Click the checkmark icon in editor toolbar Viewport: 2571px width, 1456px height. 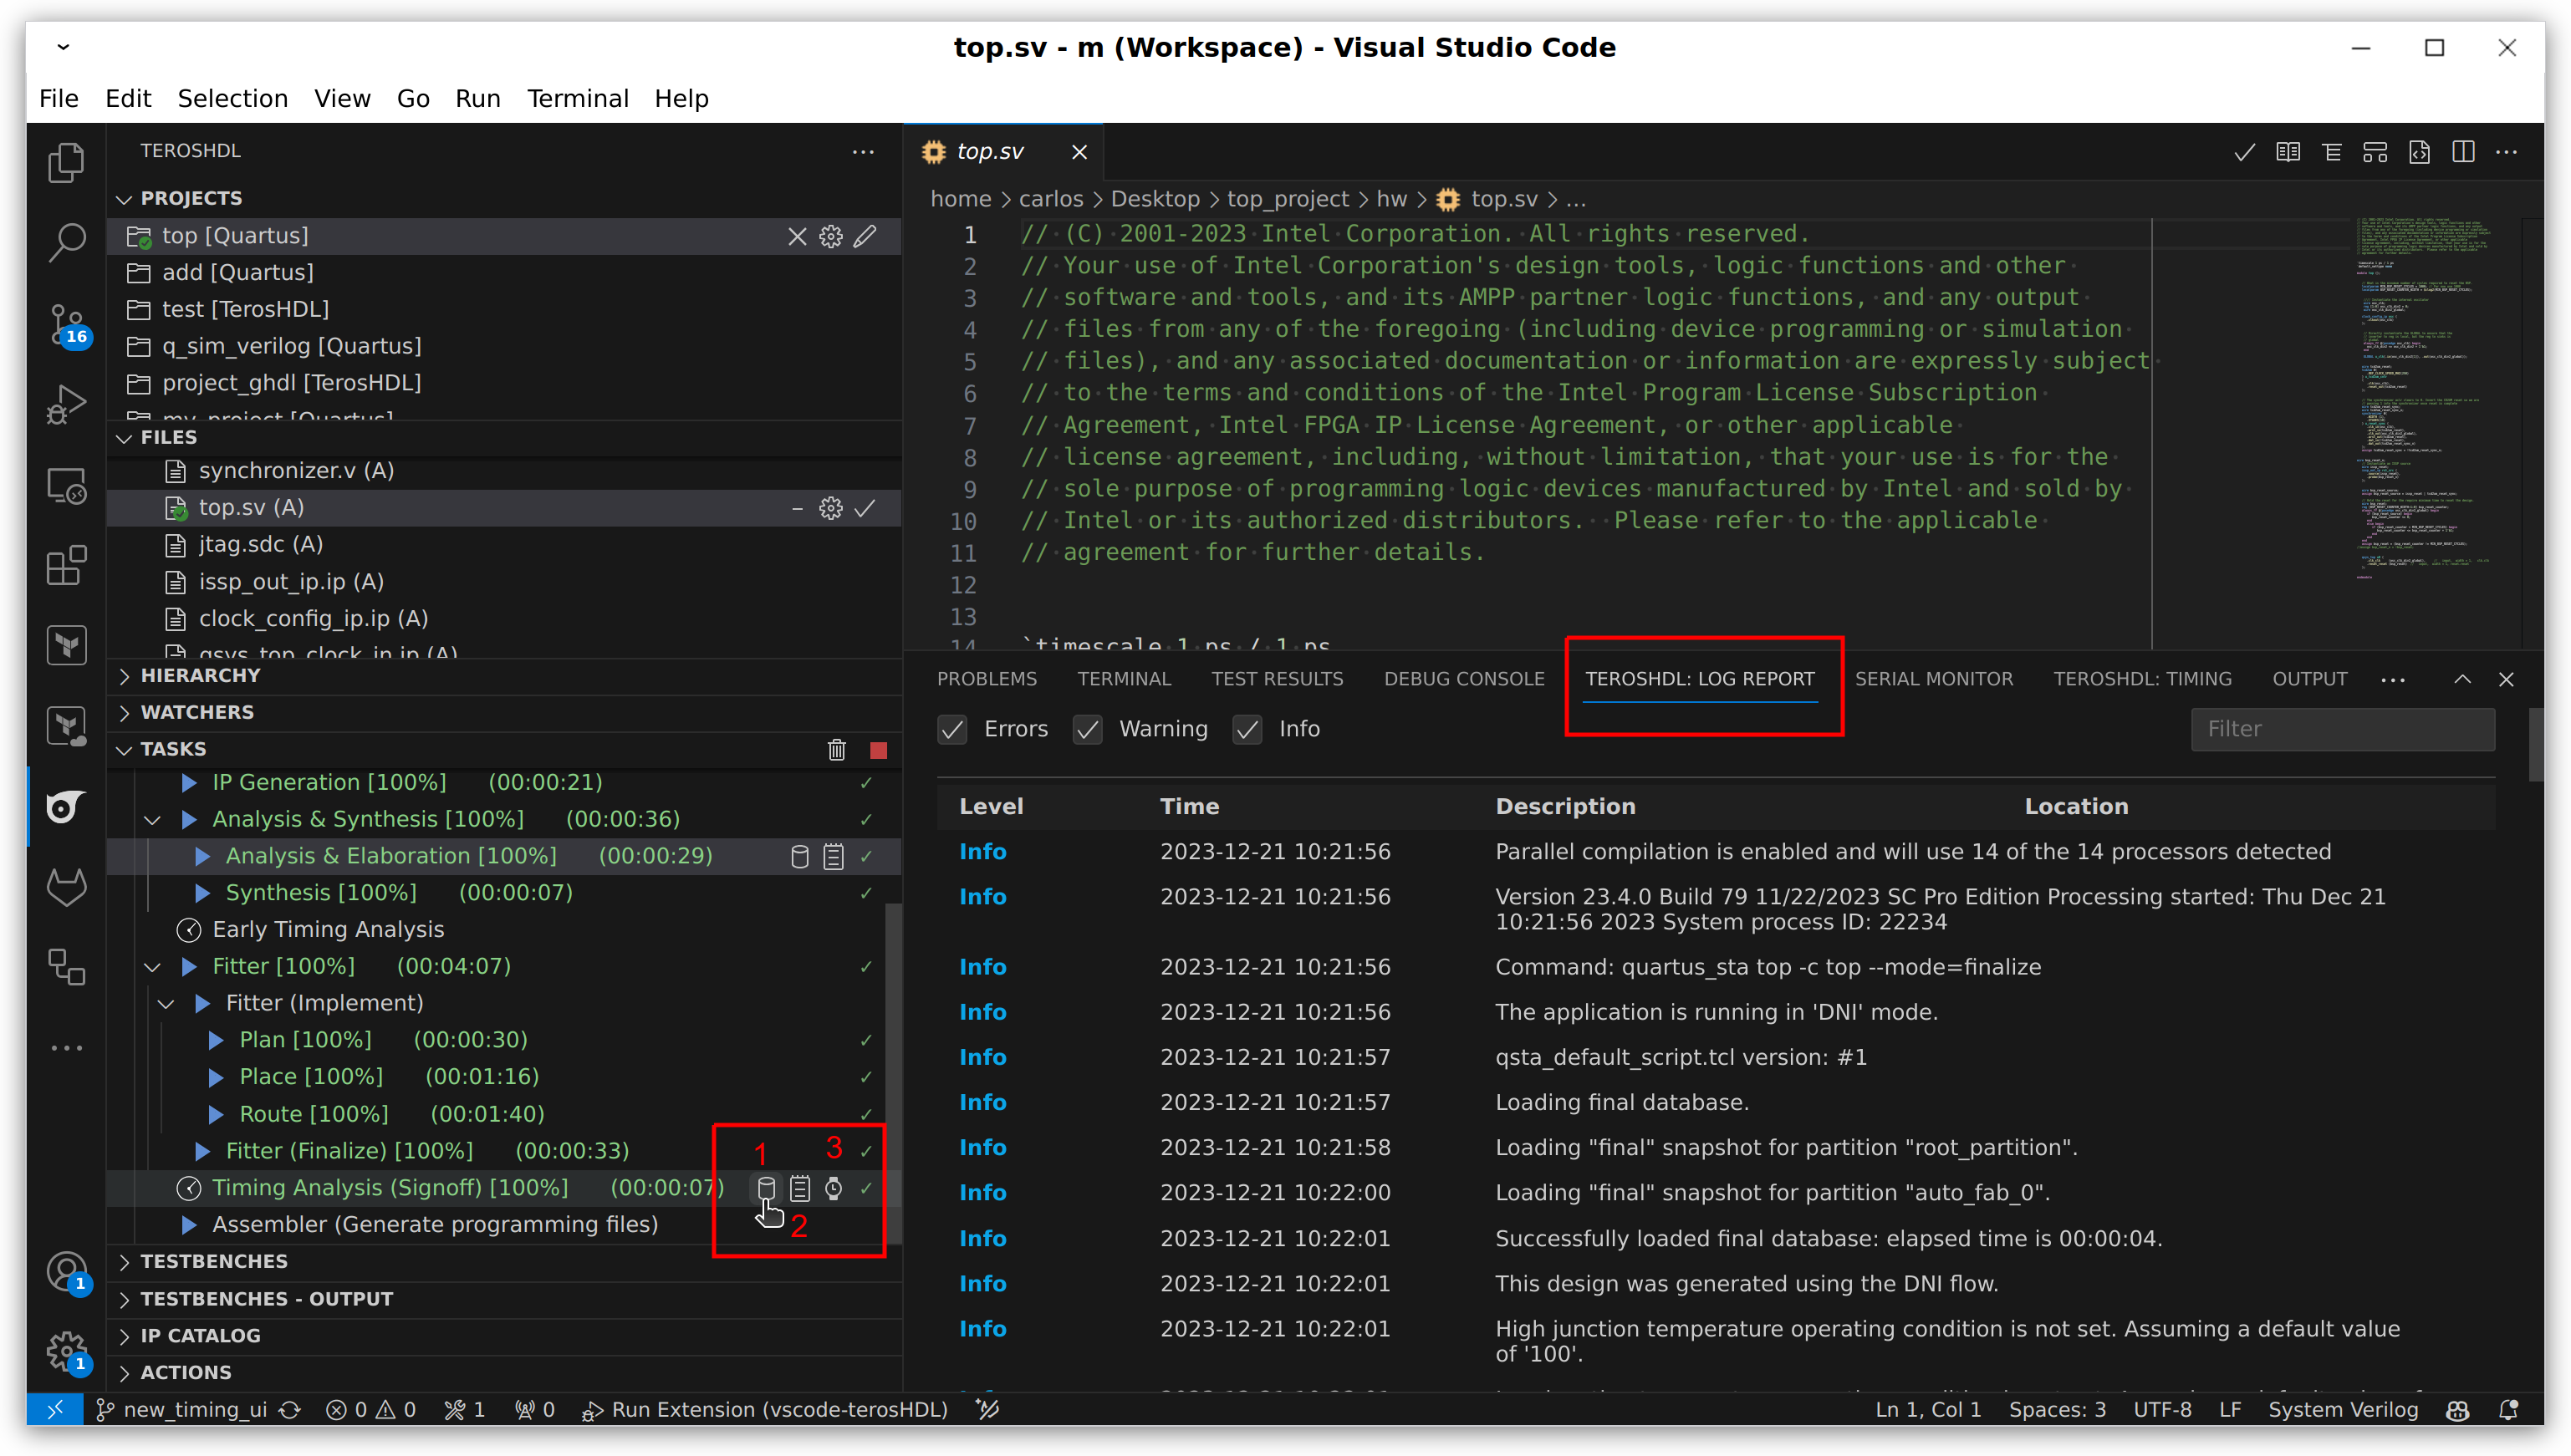(x=2244, y=152)
